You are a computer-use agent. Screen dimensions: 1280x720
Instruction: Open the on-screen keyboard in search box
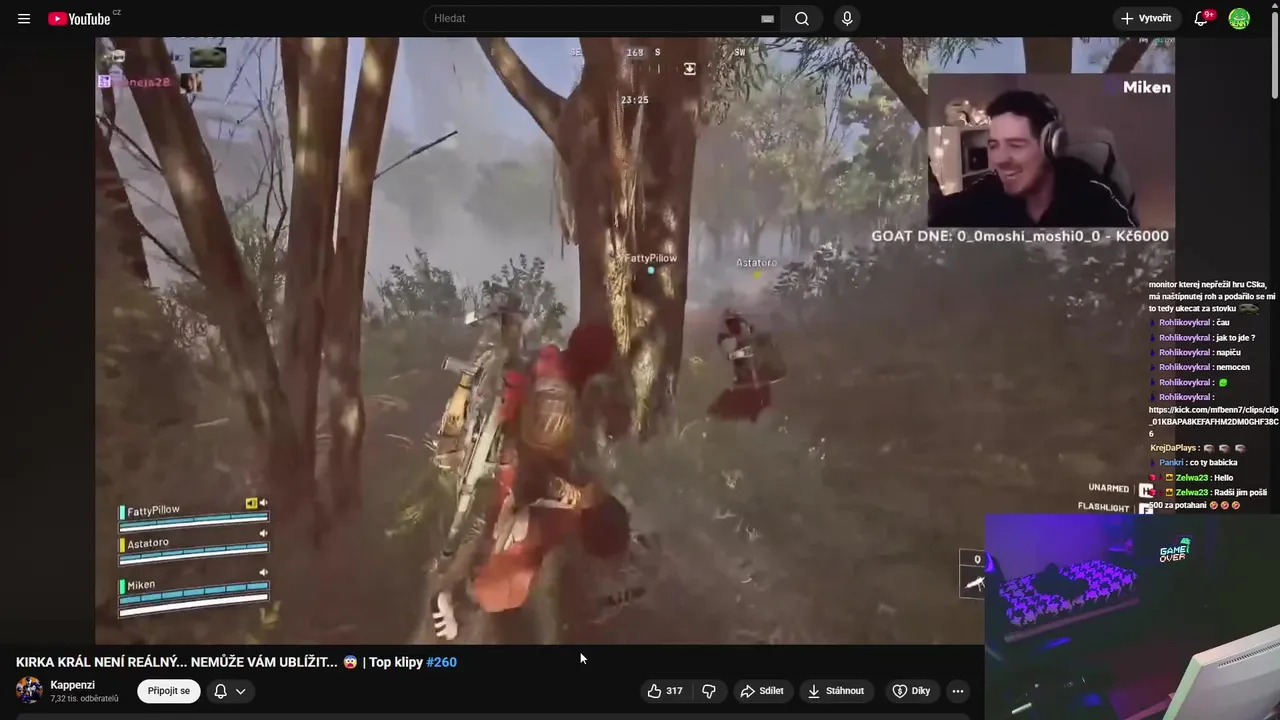(x=767, y=19)
